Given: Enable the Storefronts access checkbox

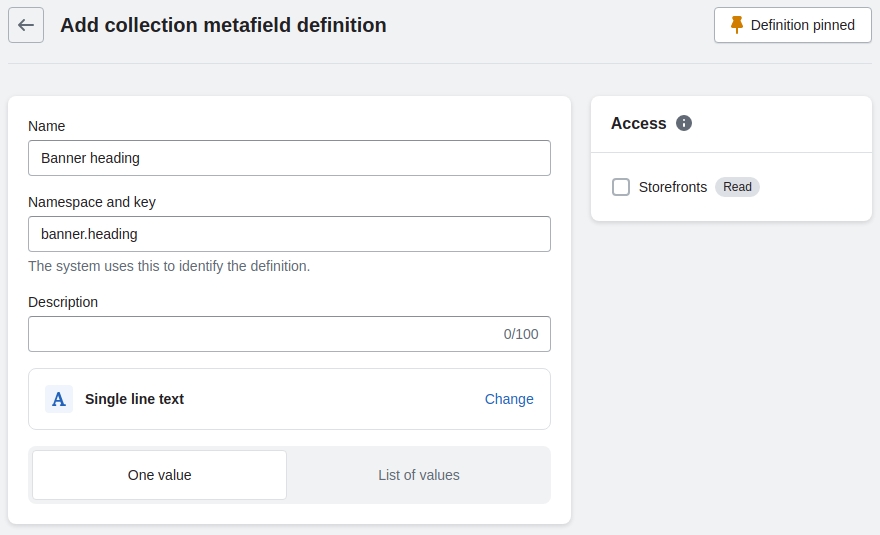Looking at the screenshot, I should [621, 187].
